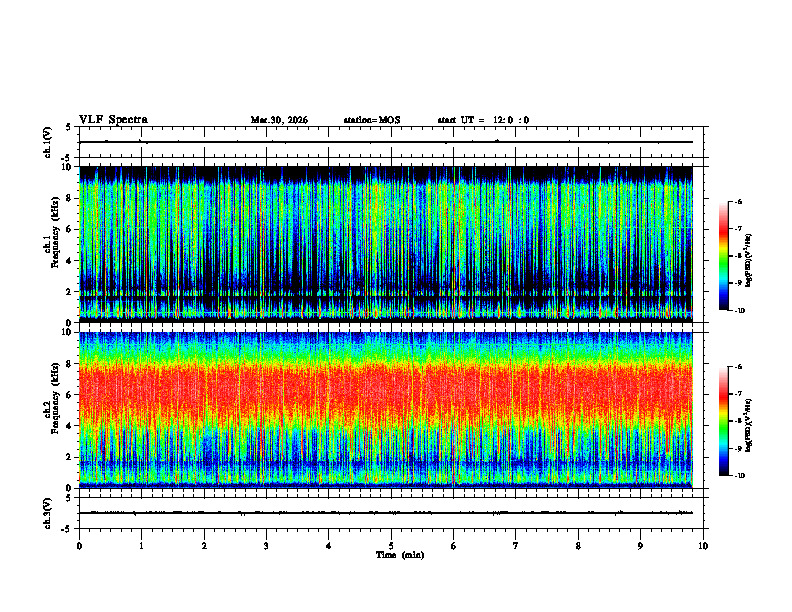Click the "-10" label on ch.2 colorbar
The image size is (792, 612).
click(x=739, y=476)
